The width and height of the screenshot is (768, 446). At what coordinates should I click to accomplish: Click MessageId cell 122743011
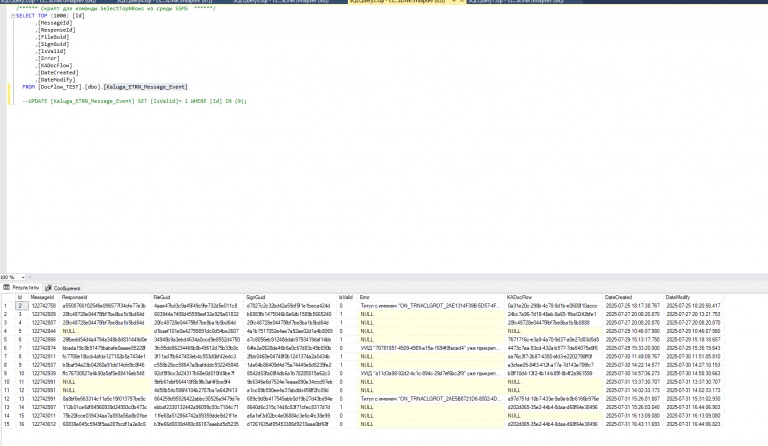click(44, 416)
